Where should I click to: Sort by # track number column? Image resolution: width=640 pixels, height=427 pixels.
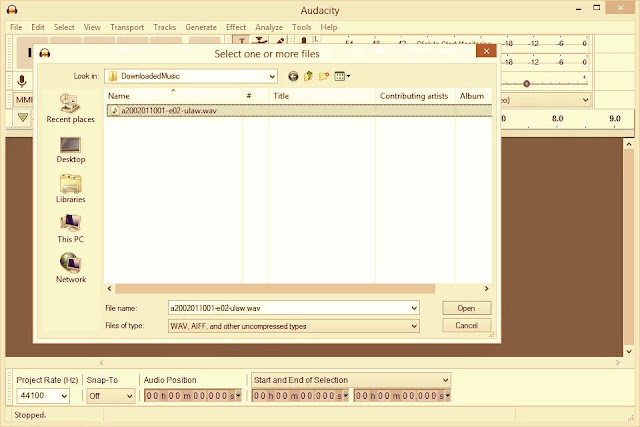click(x=256, y=96)
